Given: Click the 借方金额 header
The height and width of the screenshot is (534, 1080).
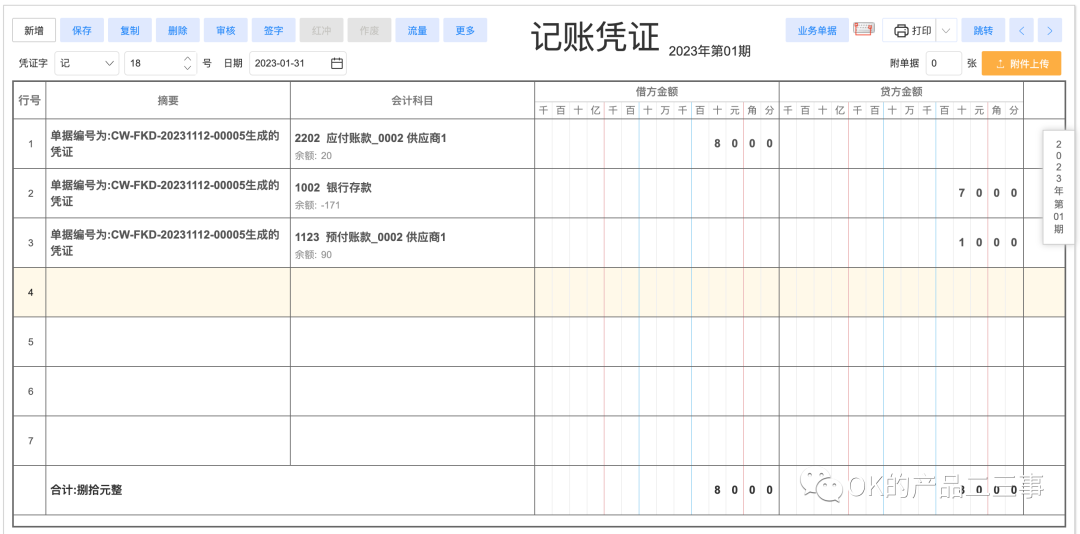Looking at the screenshot, I should 657,91.
